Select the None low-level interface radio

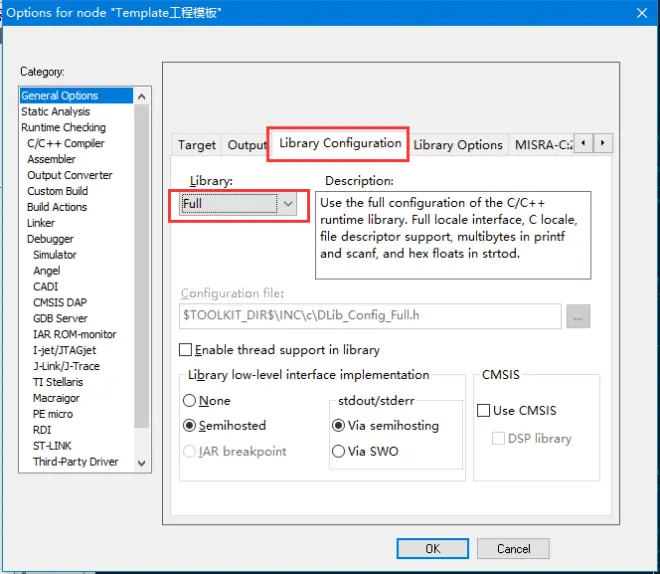tap(189, 400)
